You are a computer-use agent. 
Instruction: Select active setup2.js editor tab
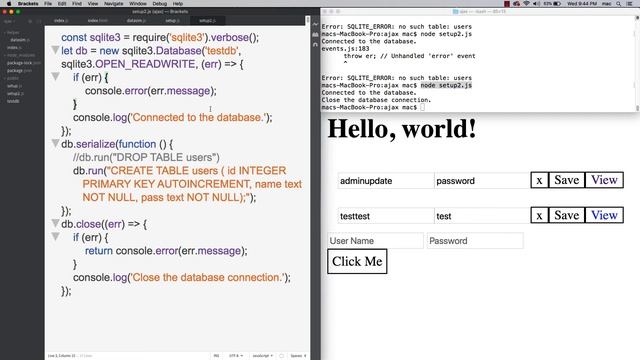point(207,20)
